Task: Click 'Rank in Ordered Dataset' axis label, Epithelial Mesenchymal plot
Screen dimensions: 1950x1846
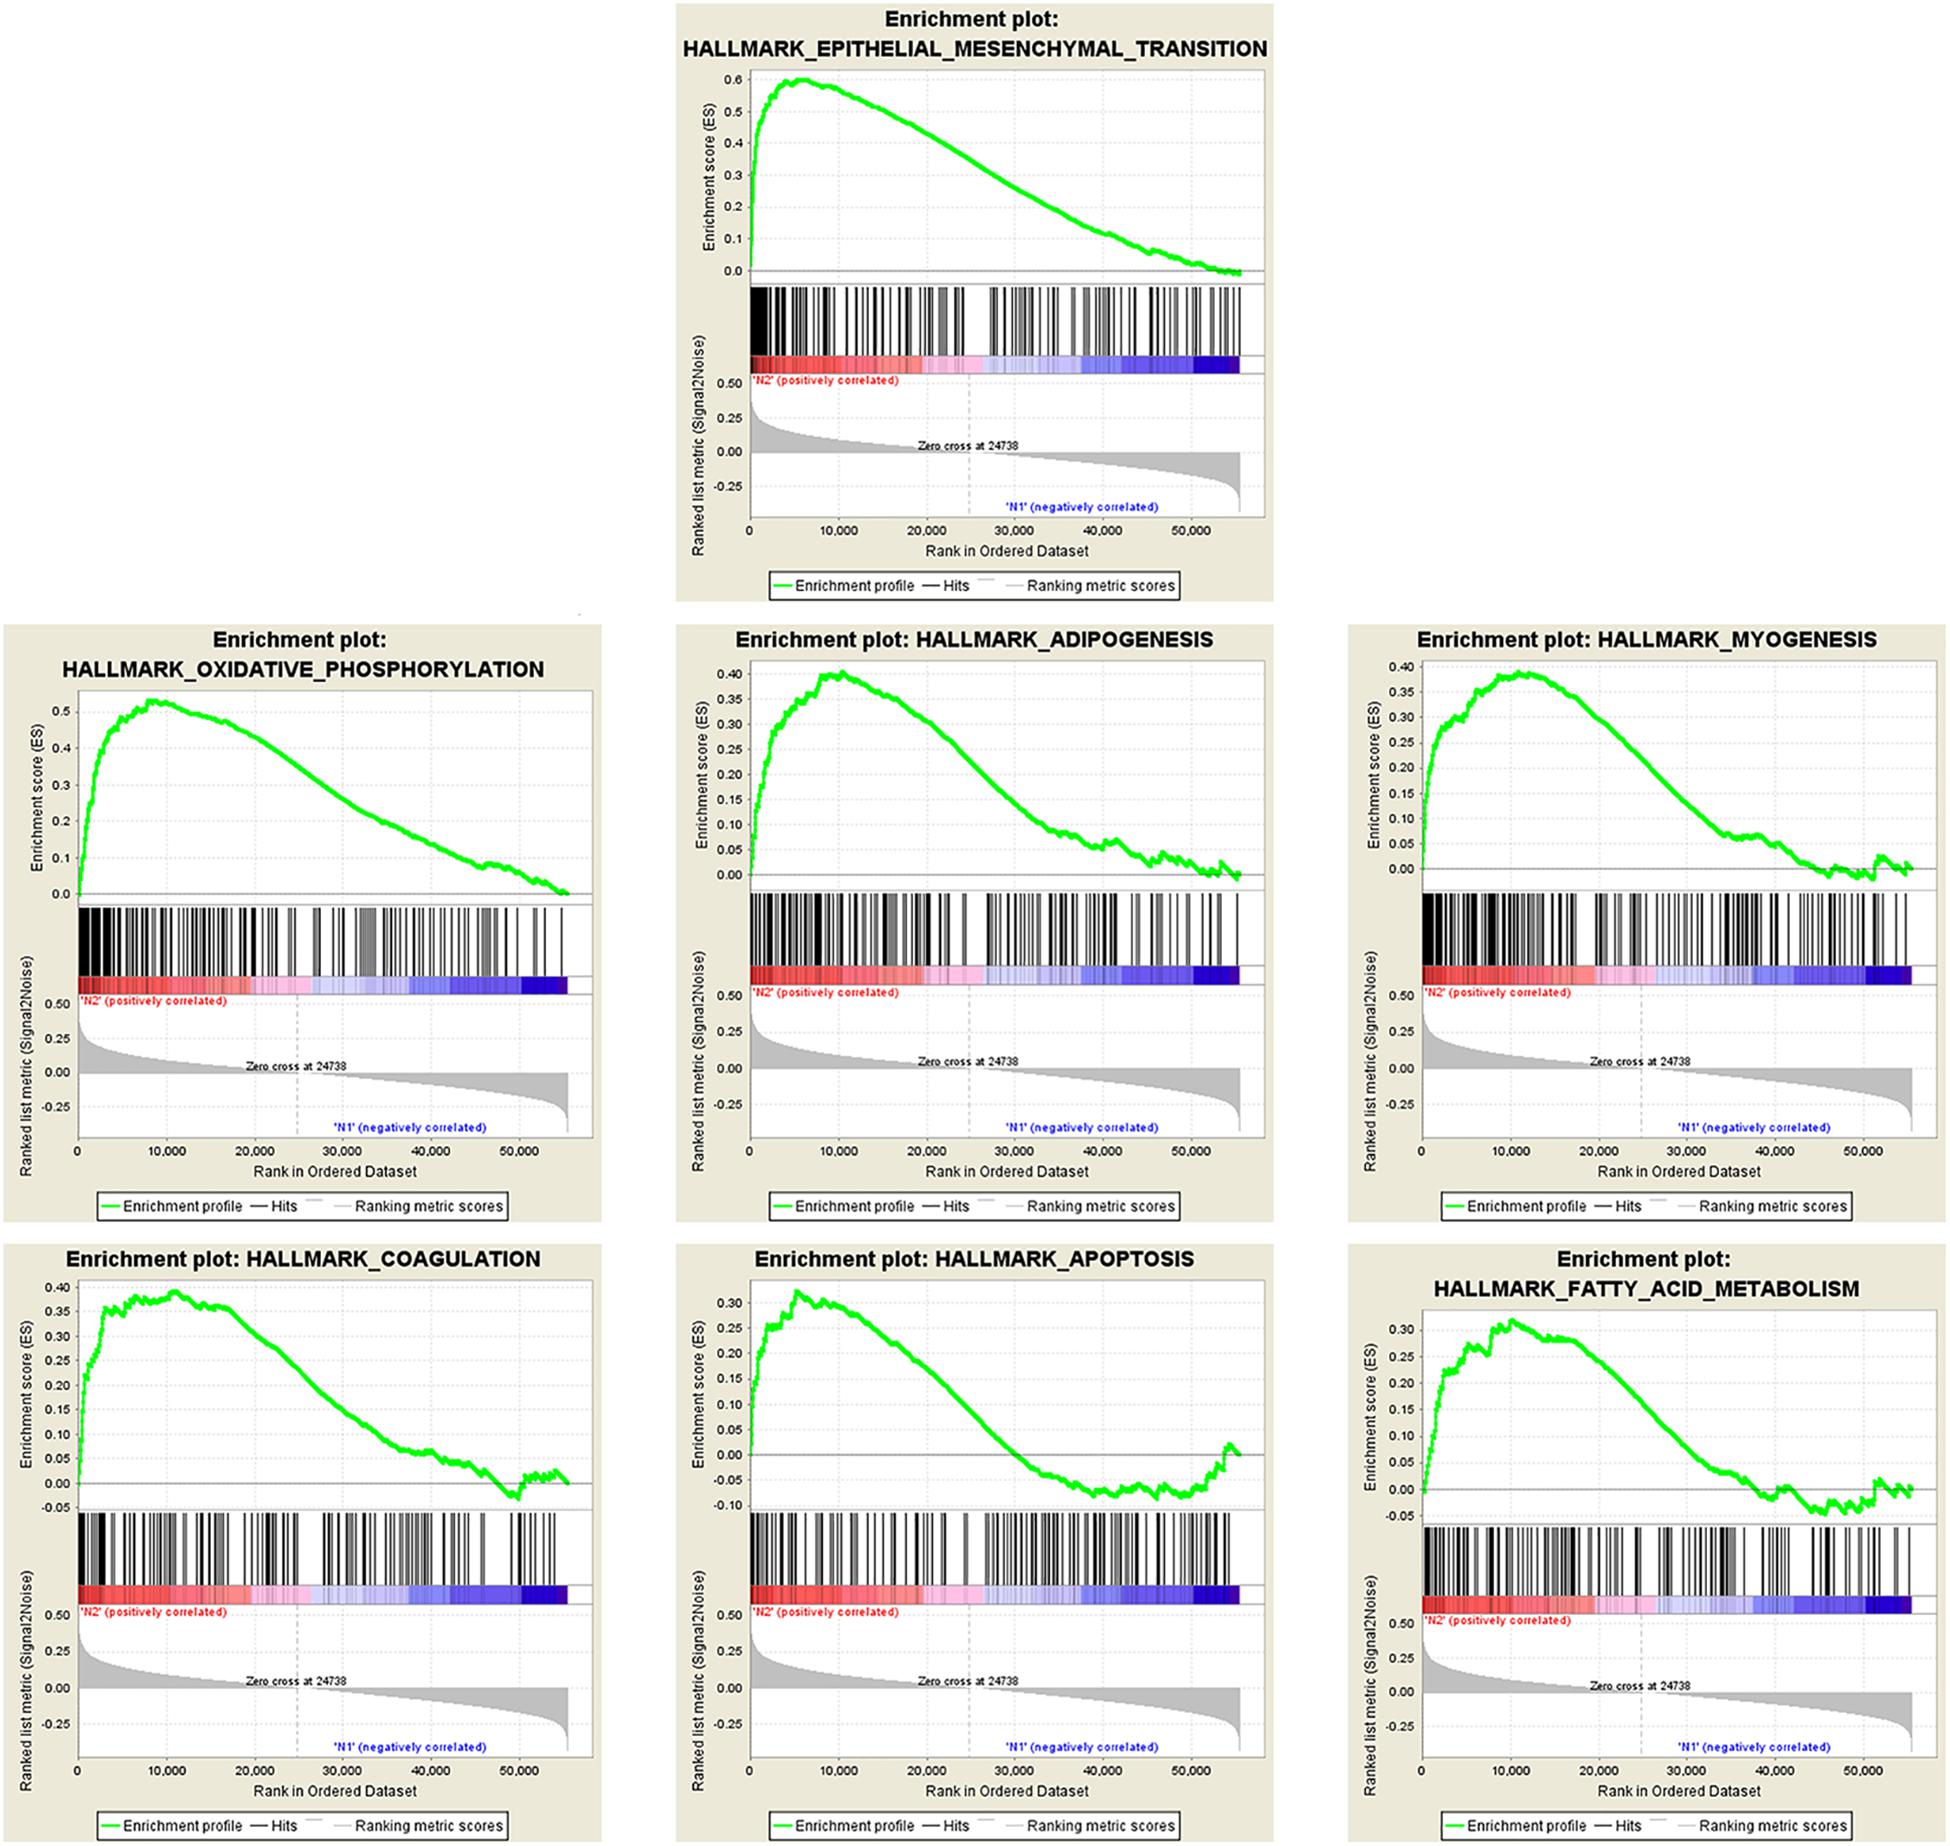Action: [1007, 551]
